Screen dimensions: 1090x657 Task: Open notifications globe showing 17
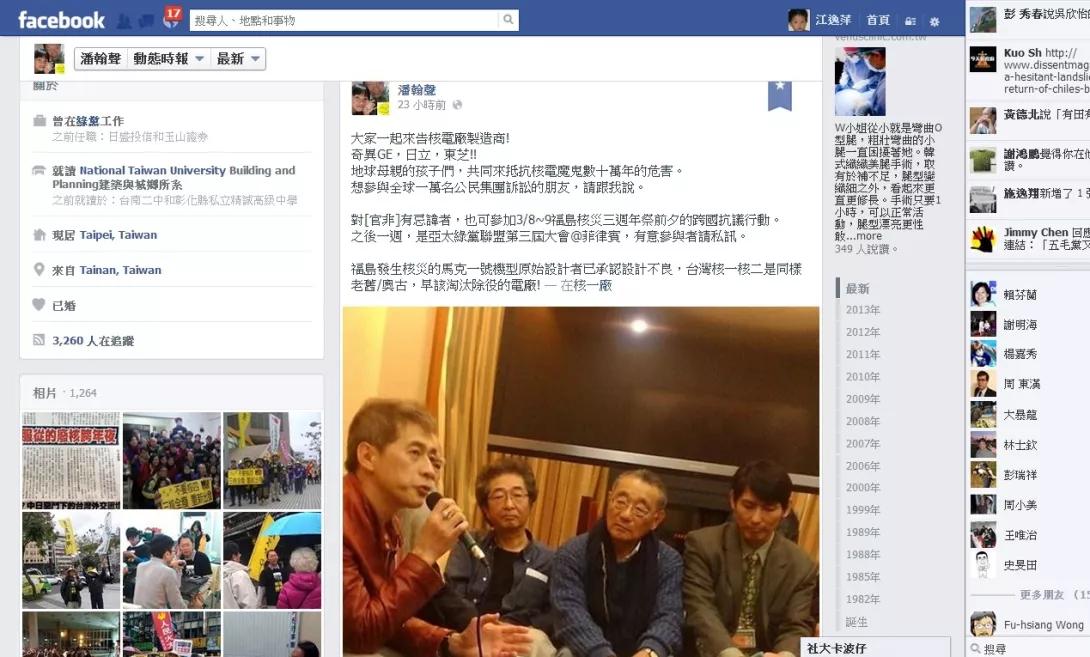(x=171, y=18)
